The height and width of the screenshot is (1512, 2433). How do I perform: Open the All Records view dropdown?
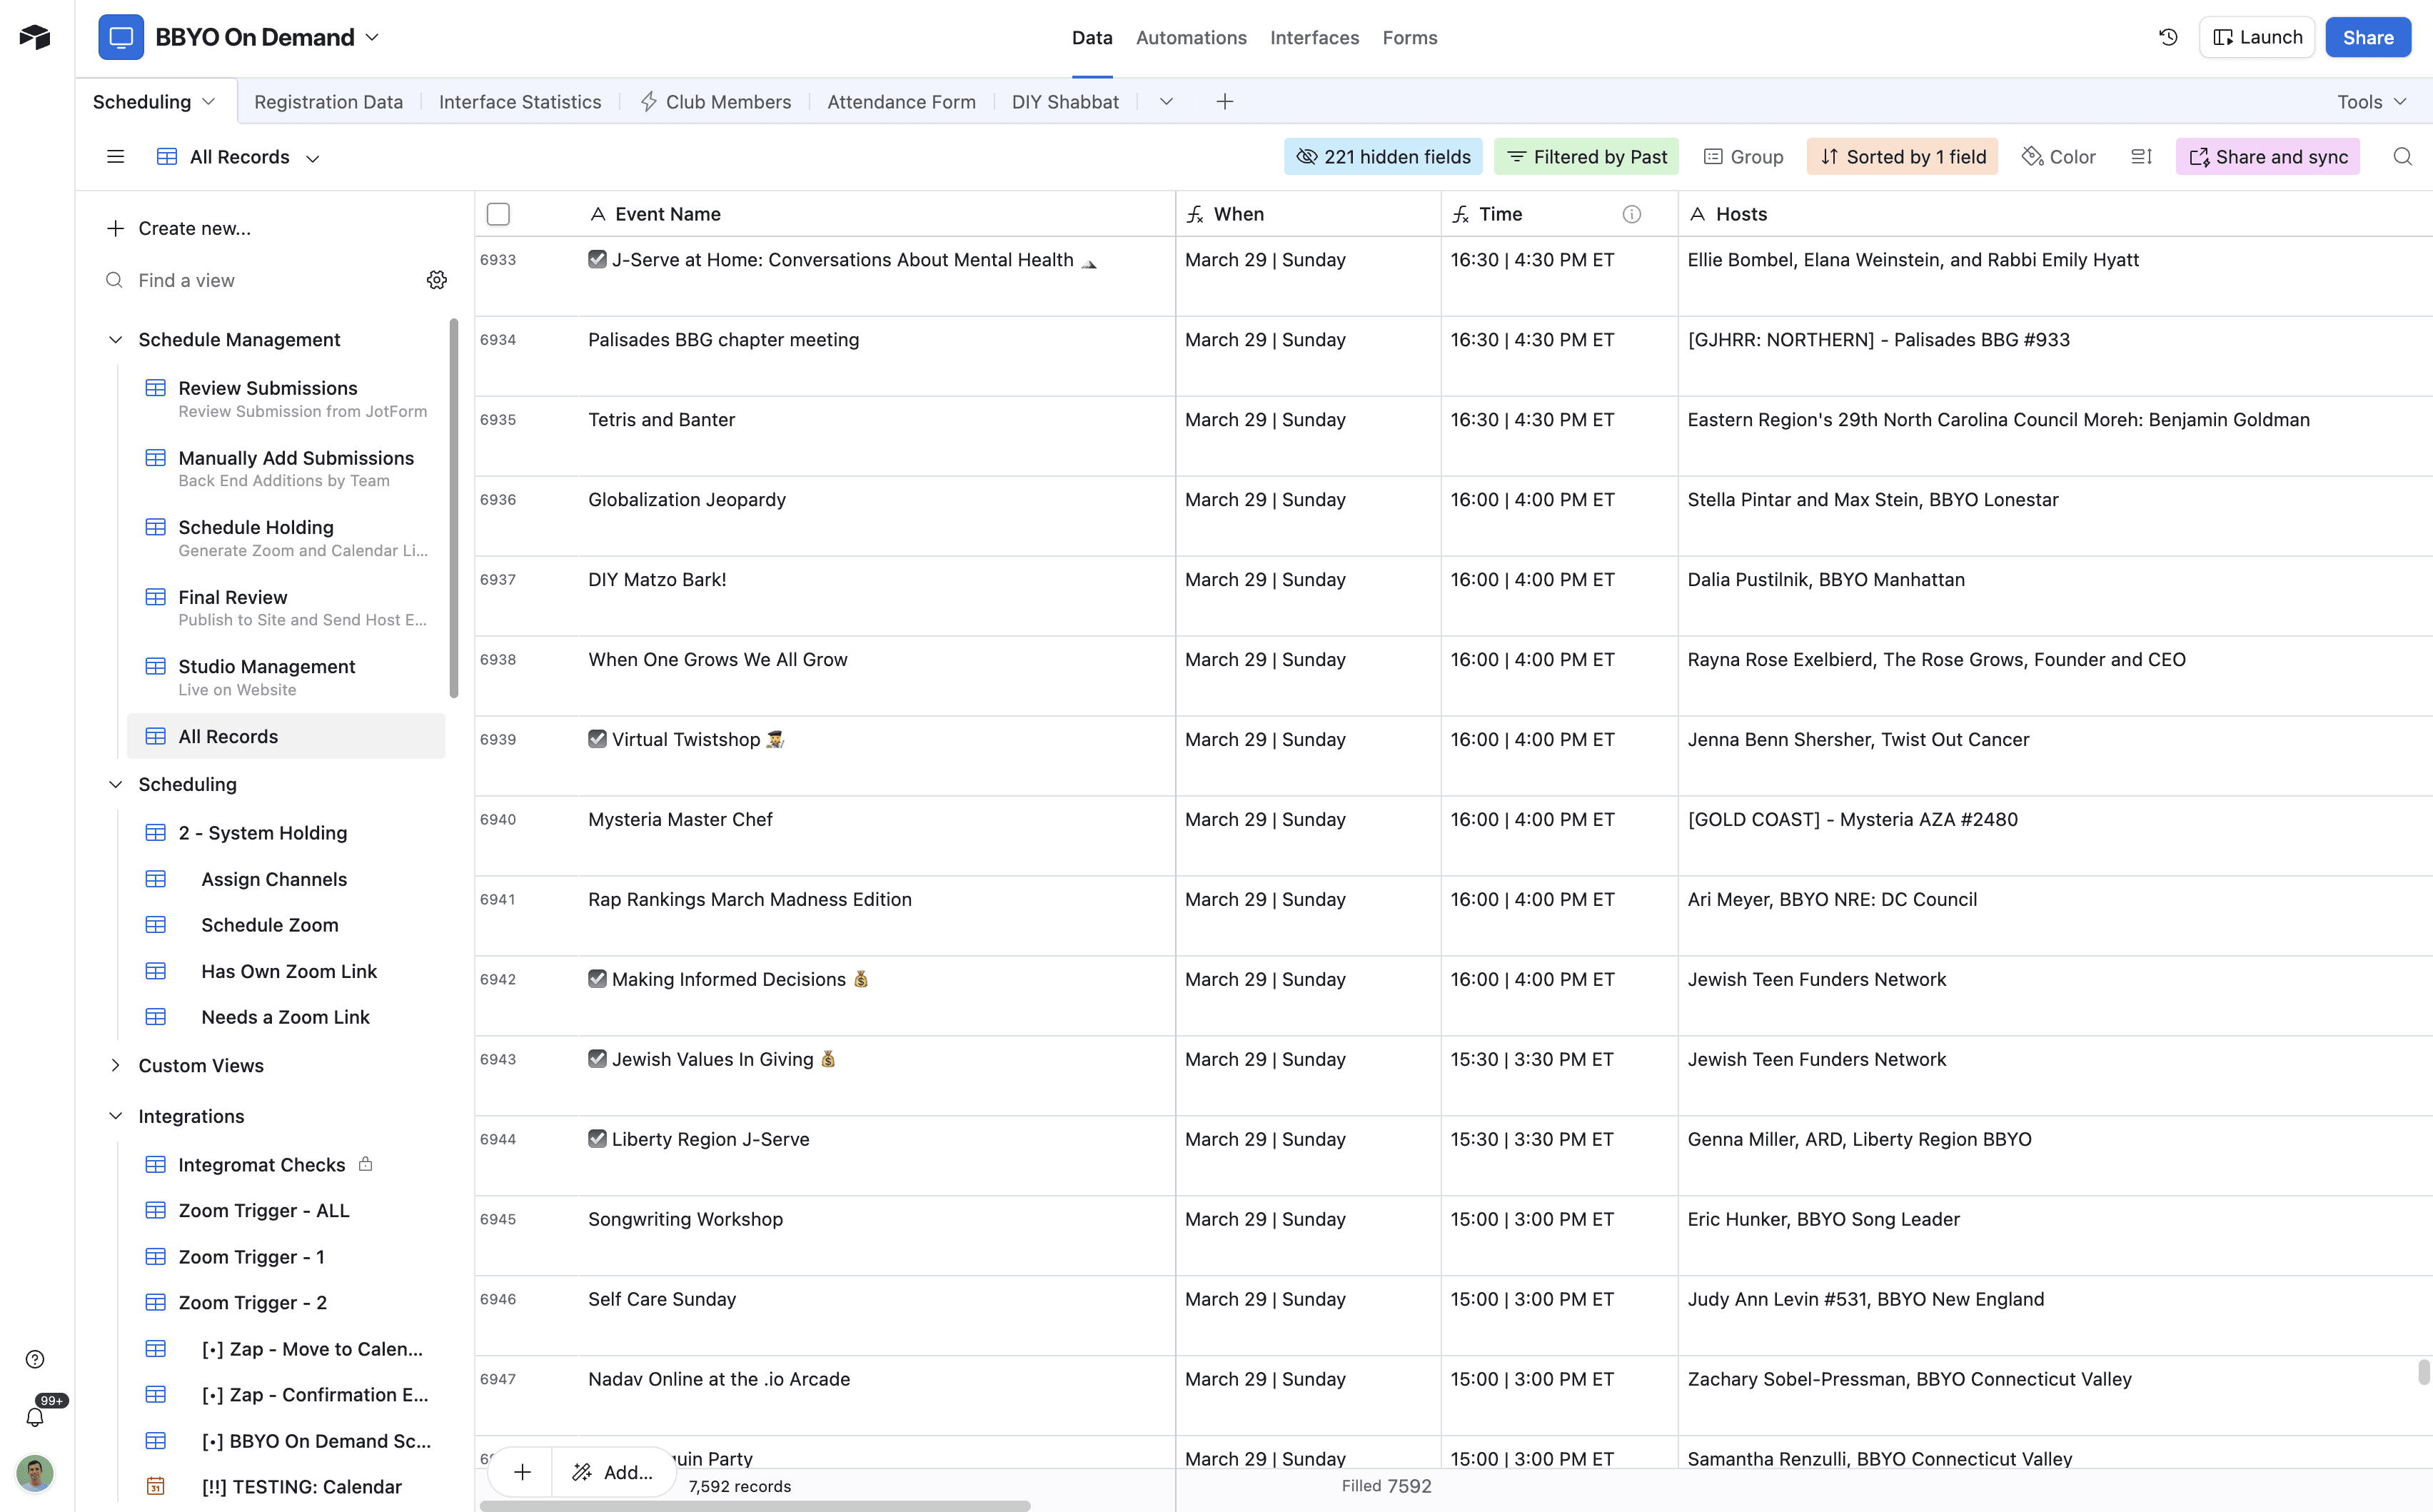click(x=313, y=158)
